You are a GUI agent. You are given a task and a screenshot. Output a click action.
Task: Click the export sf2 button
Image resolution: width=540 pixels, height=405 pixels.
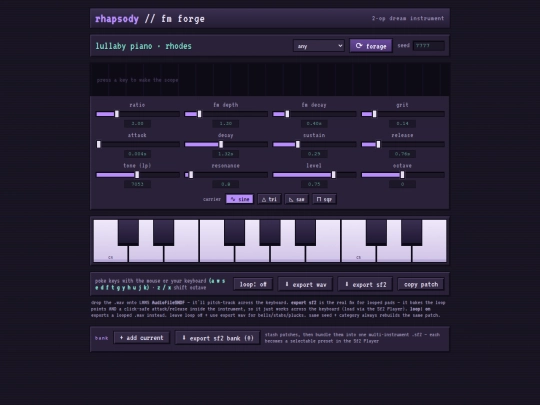(x=365, y=284)
